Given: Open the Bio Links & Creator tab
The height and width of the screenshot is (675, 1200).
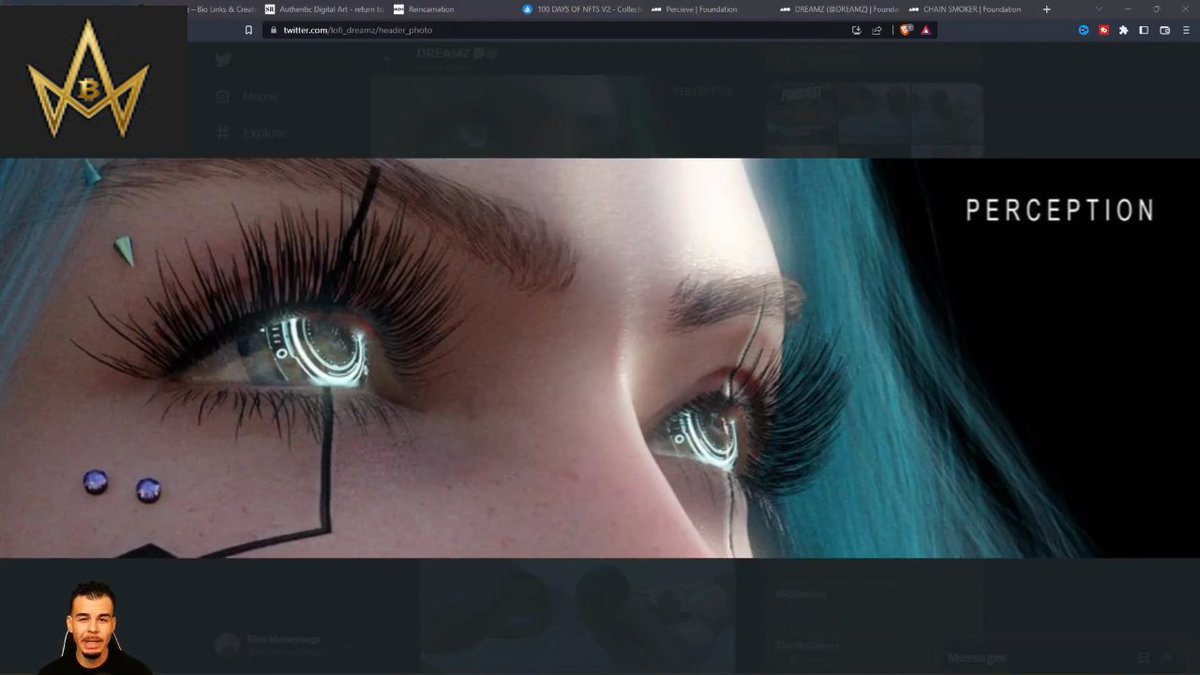Looking at the screenshot, I should click(222, 9).
